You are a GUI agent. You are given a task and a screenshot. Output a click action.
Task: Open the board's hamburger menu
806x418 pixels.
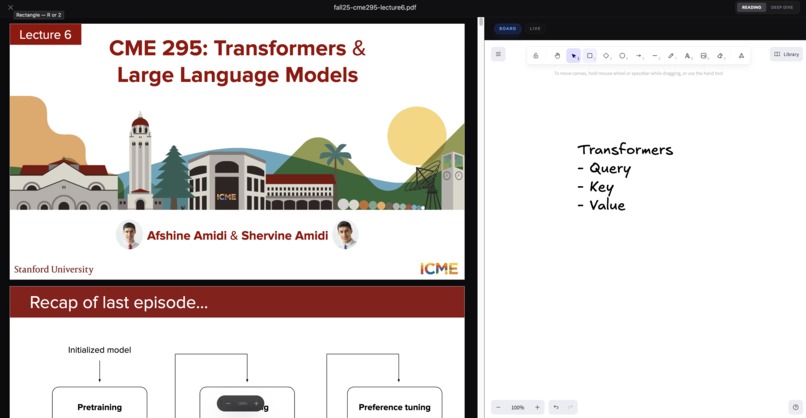coord(498,54)
